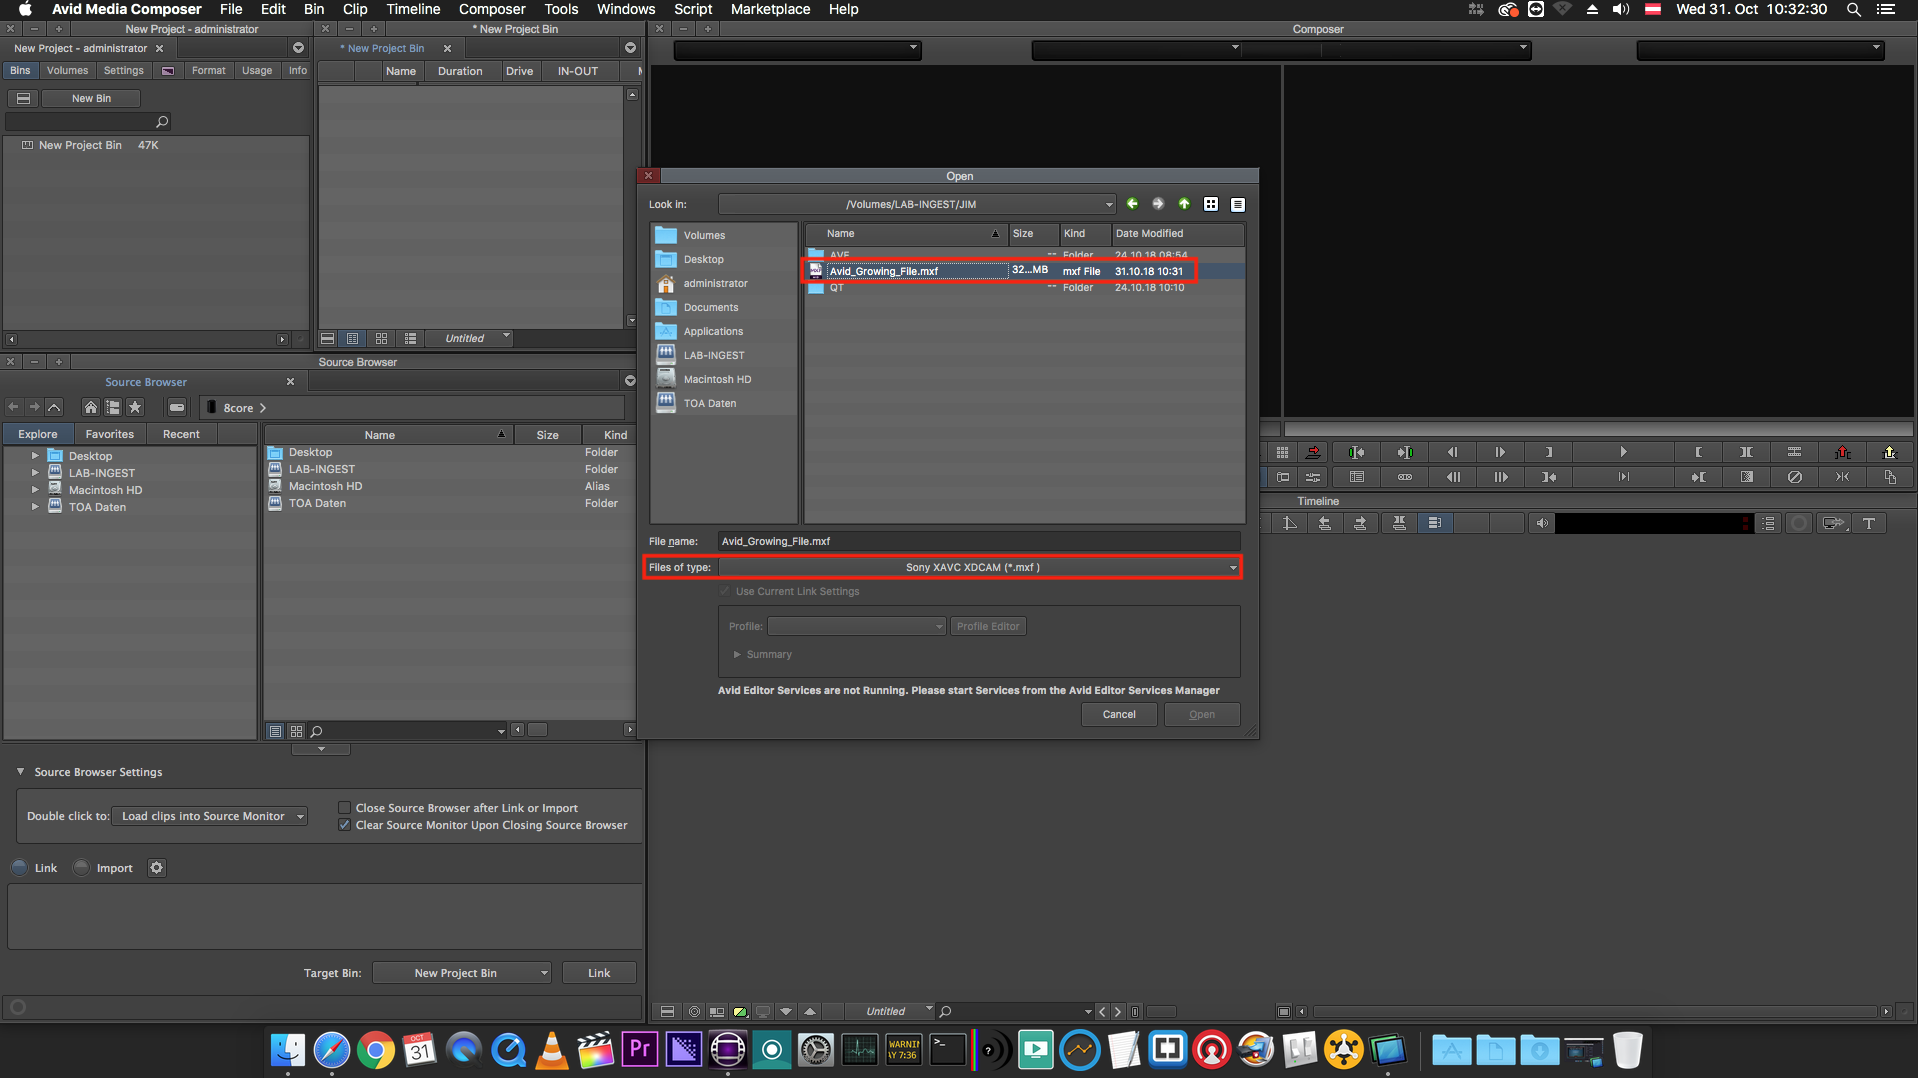This screenshot has width=1918, height=1078.
Task: Switch to the Volumes tab in project window
Action: (67, 70)
